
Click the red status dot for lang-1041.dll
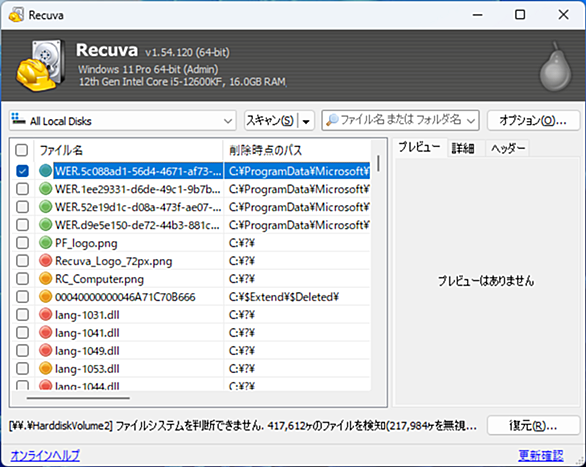[45, 333]
